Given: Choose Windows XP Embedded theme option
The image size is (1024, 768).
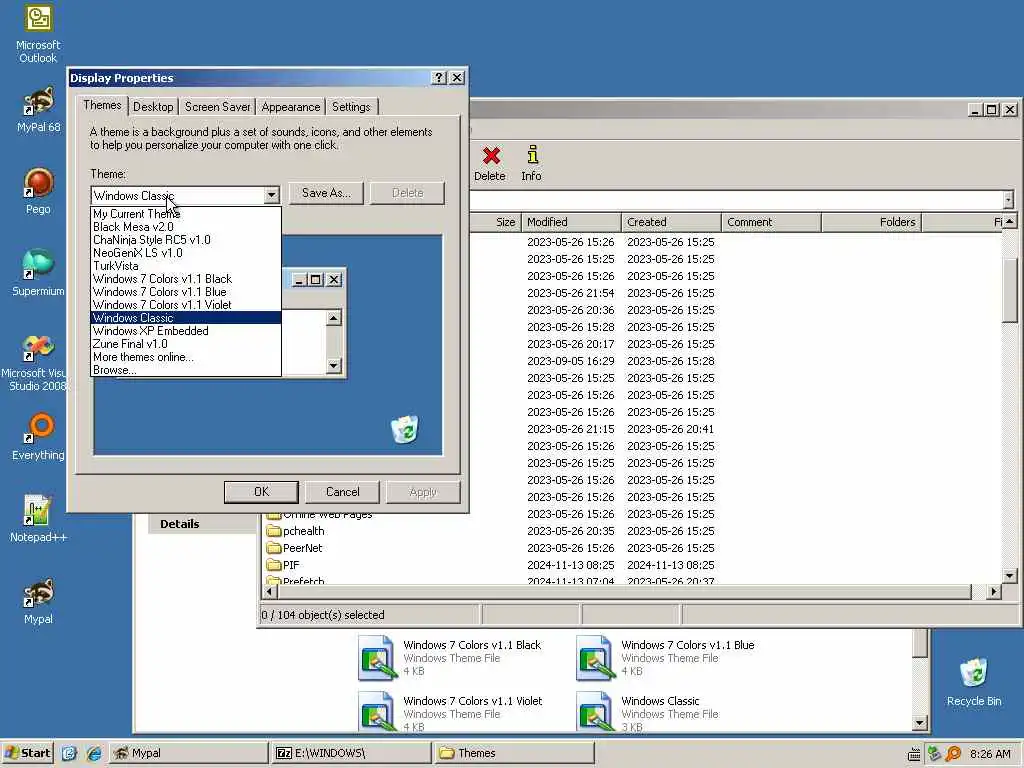Looking at the screenshot, I should [x=185, y=331].
